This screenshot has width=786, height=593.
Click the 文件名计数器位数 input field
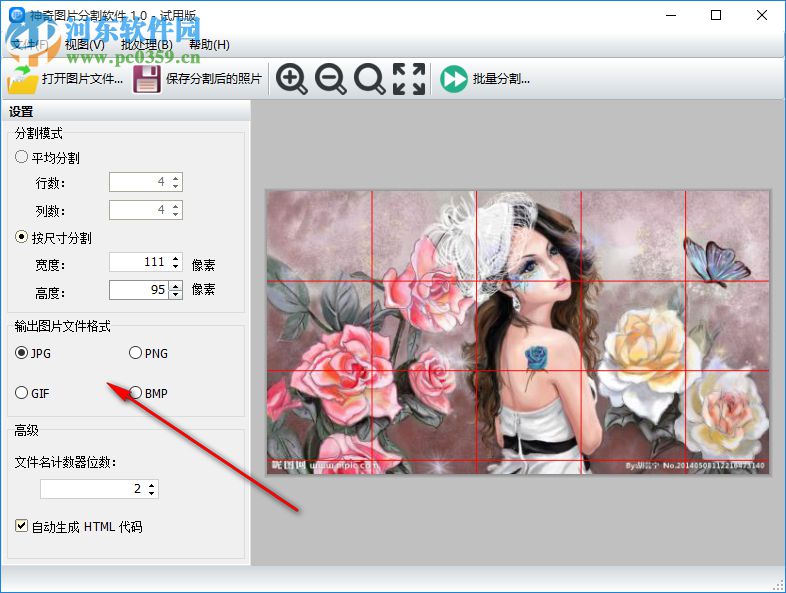93,489
